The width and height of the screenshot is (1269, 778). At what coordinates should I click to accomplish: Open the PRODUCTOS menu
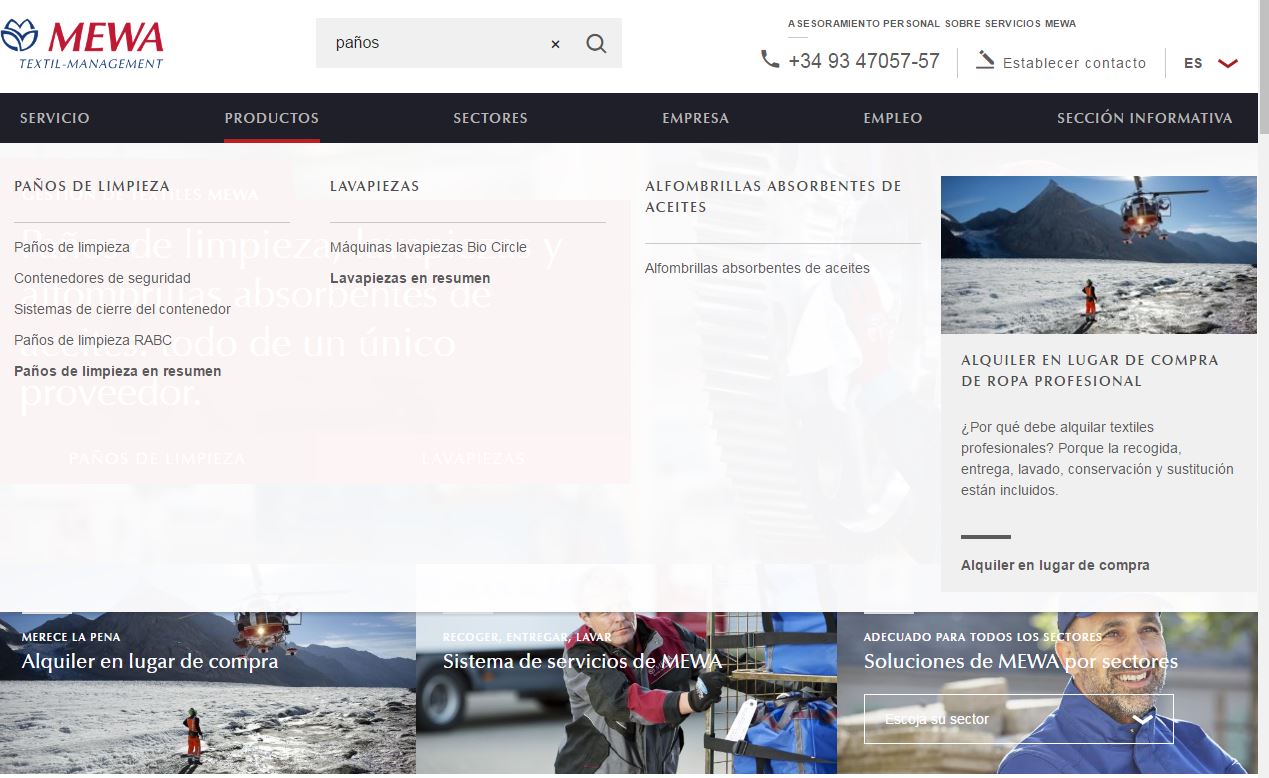point(272,118)
